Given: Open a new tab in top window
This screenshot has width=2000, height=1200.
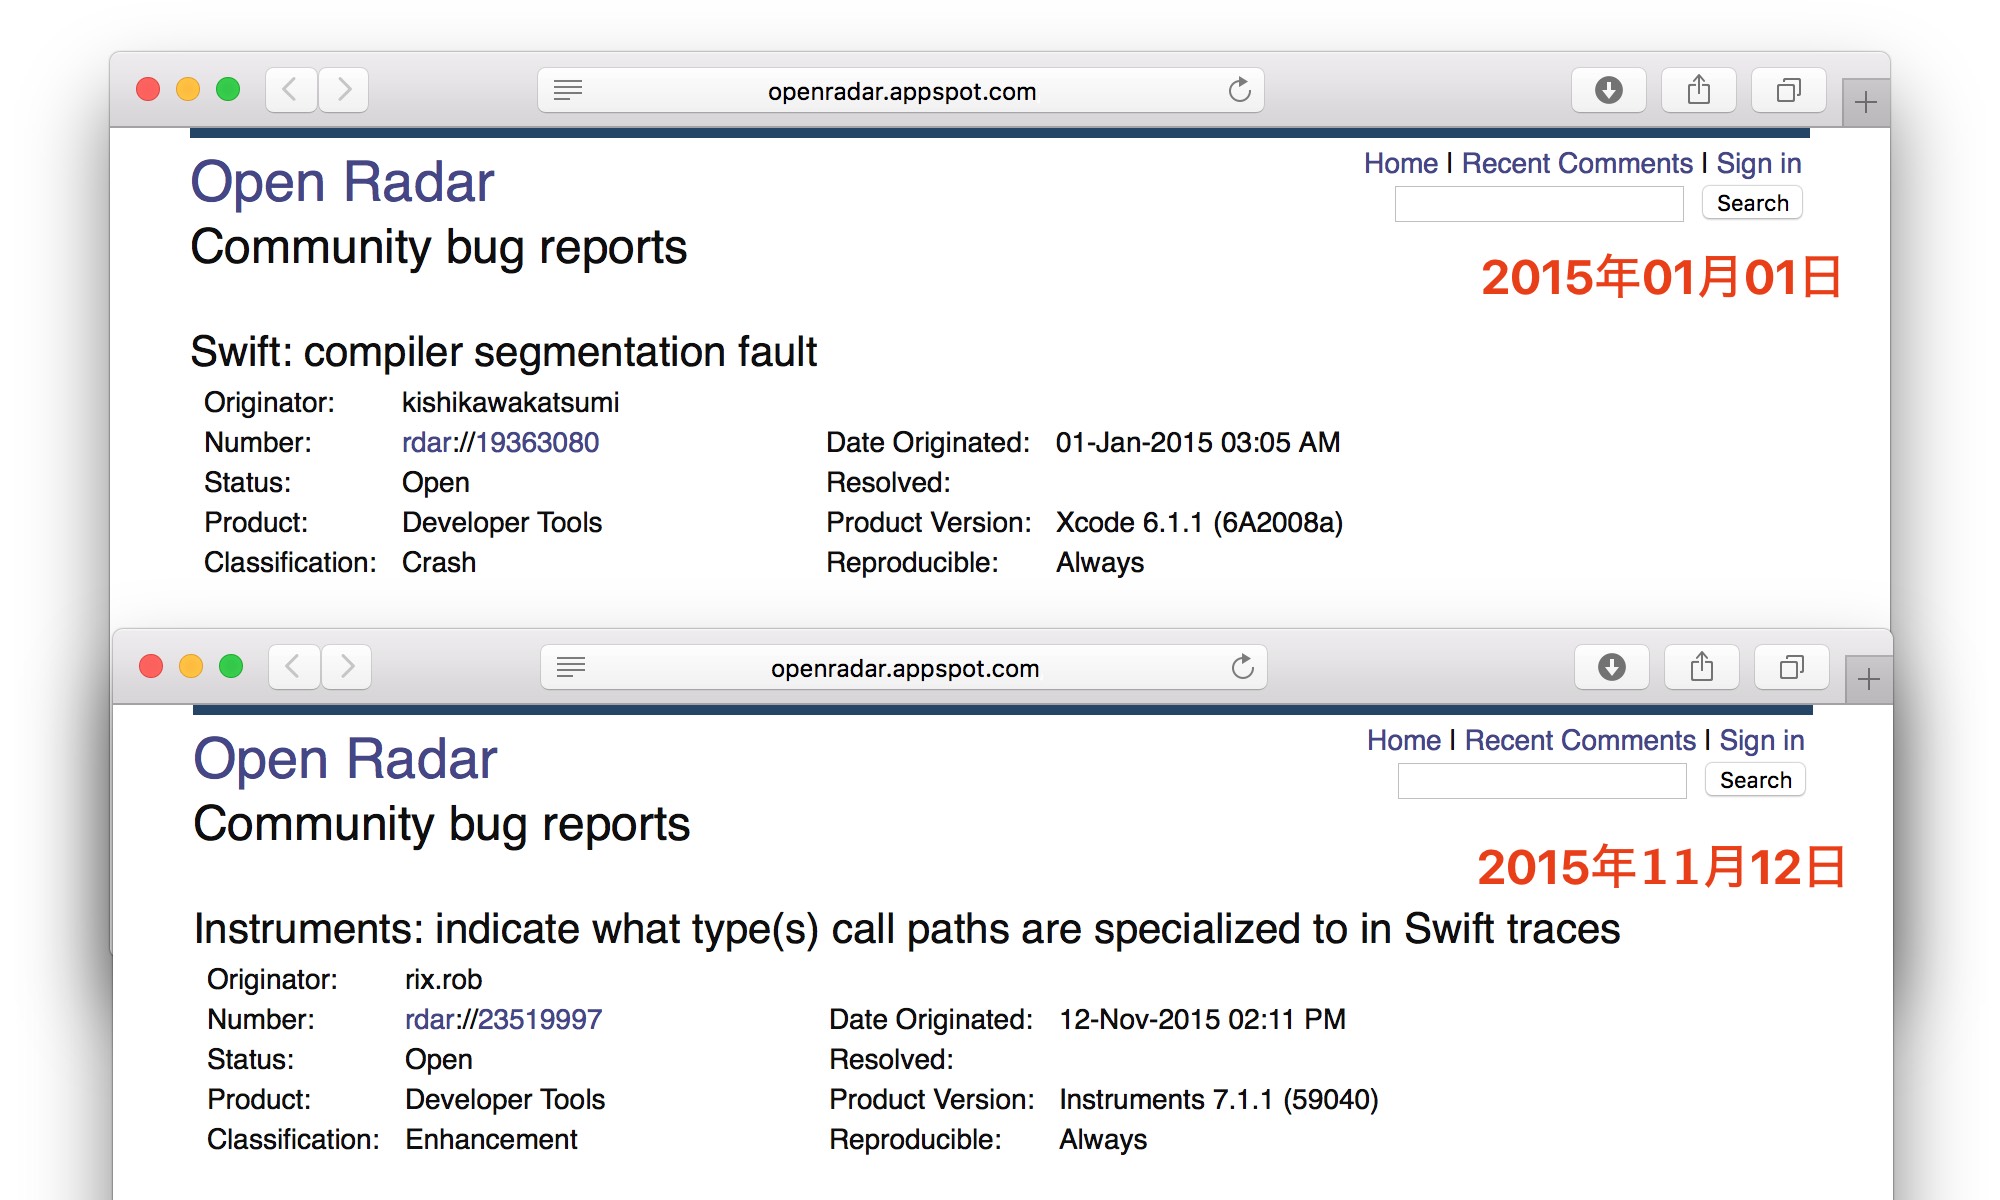Looking at the screenshot, I should click(1865, 102).
